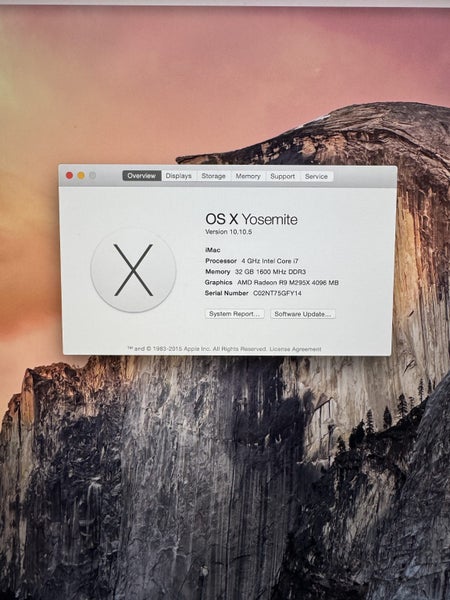This screenshot has width=450, height=600.
Task: Switch to the Displays tab
Action: pyautogui.click(x=179, y=176)
